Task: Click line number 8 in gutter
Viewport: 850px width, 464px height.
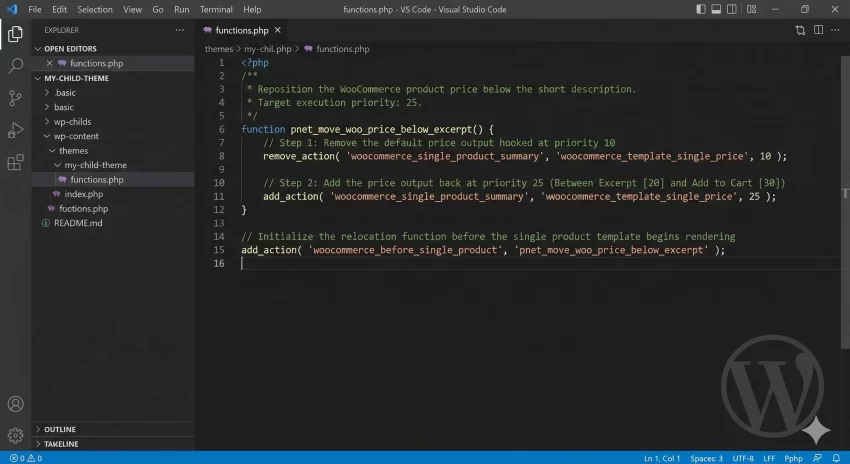Action: pyautogui.click(x=221, y=157)
